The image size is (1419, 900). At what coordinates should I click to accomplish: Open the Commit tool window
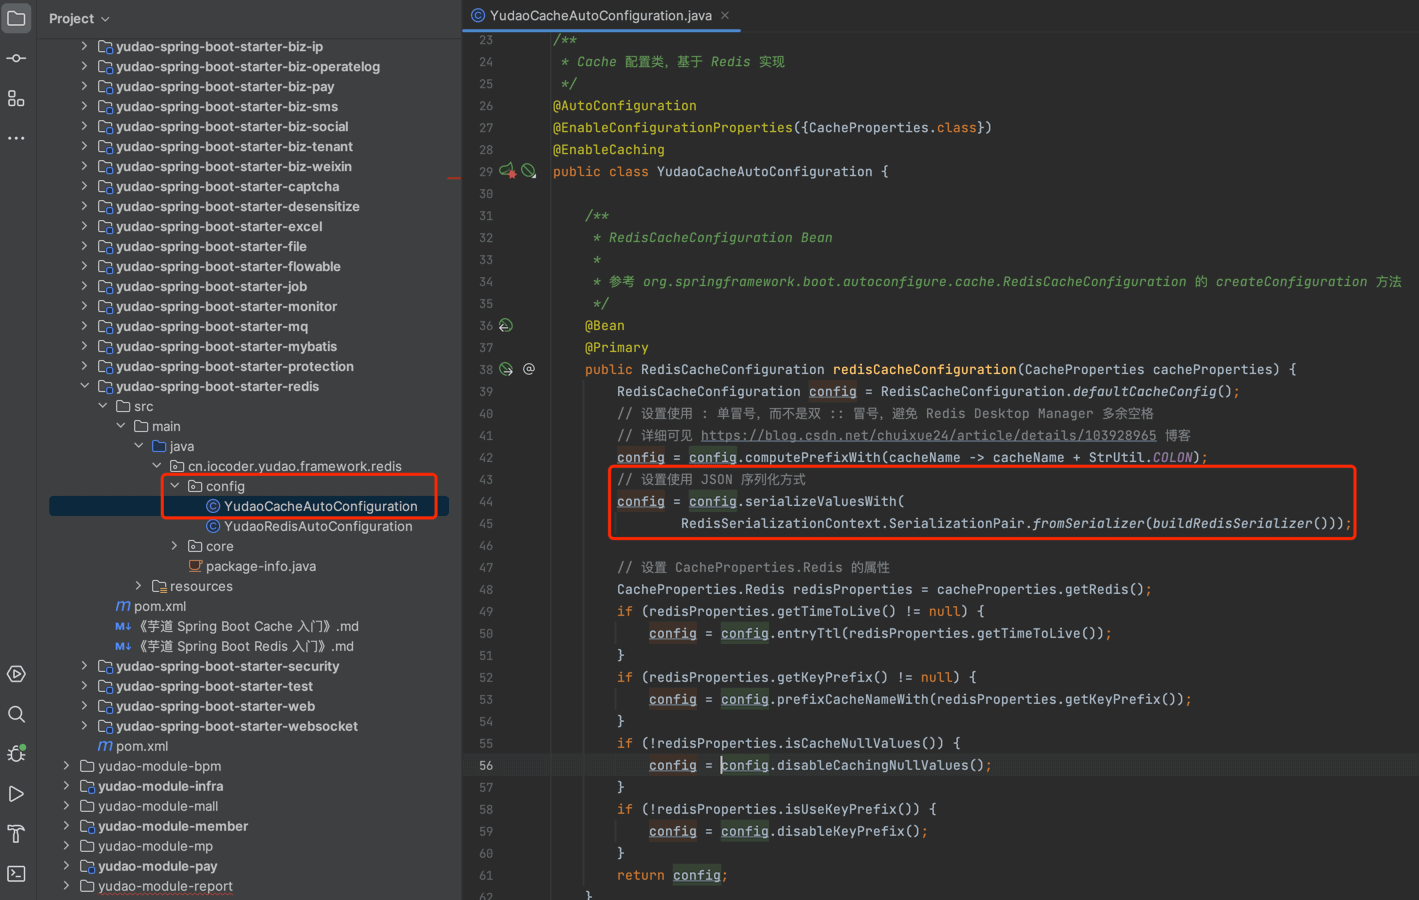click(16, 58)
